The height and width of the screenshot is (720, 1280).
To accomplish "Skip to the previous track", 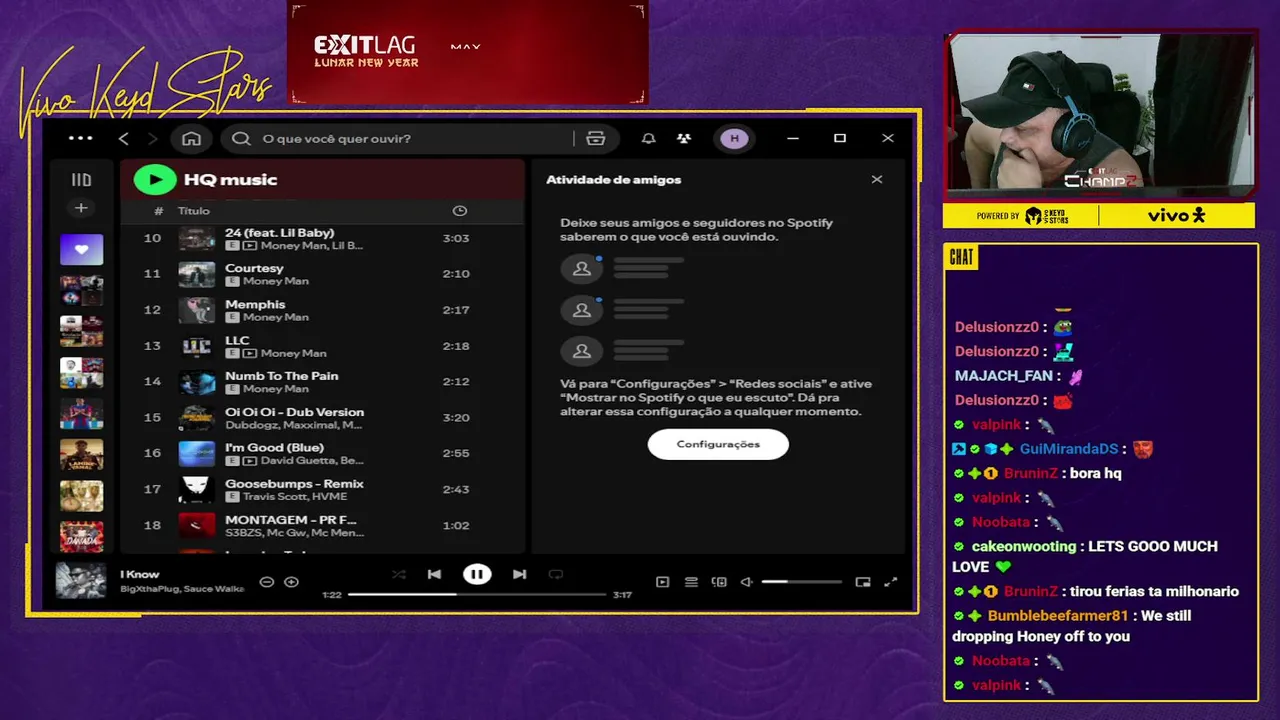I will pyautogui.click(x=434, y=574).
